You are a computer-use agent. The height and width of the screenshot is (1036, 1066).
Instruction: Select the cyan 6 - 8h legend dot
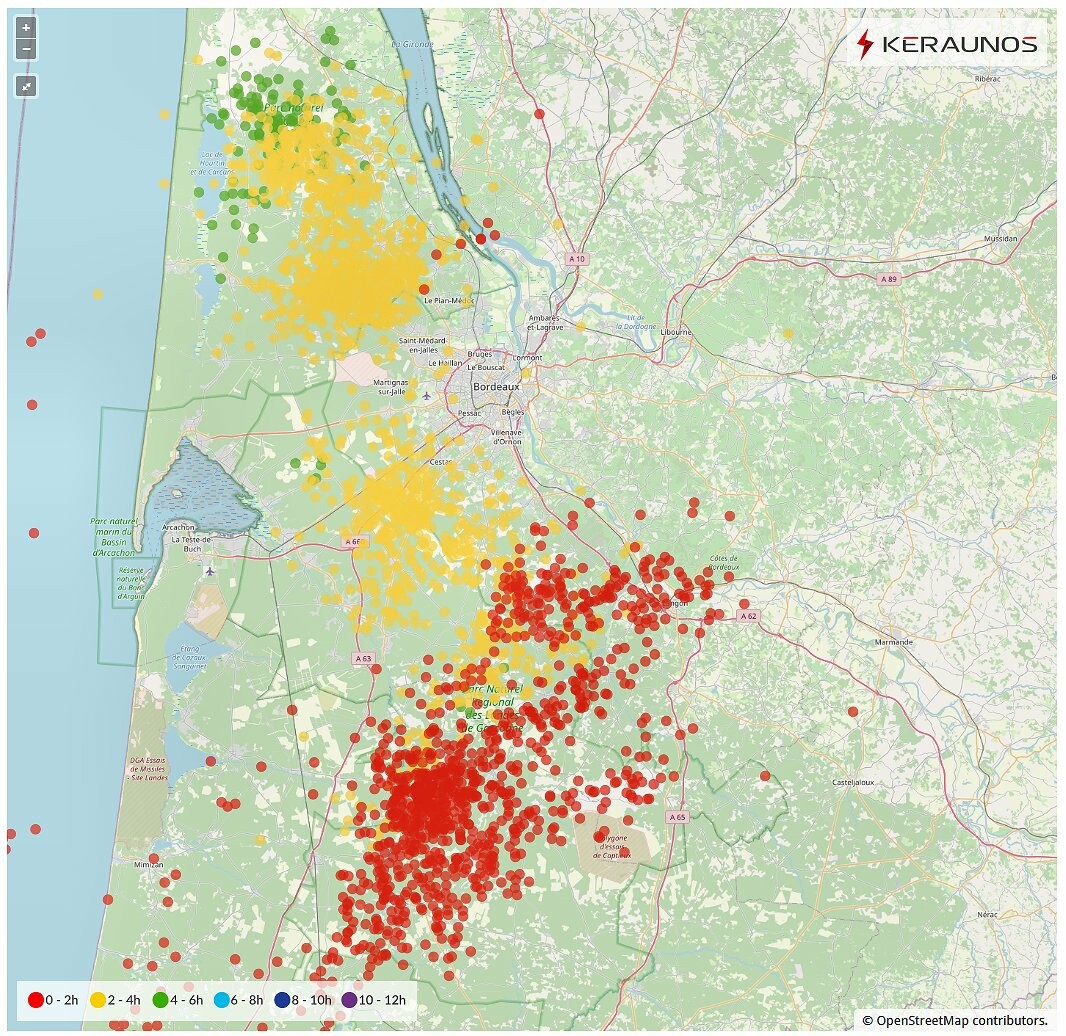click(x=222, y=999)
